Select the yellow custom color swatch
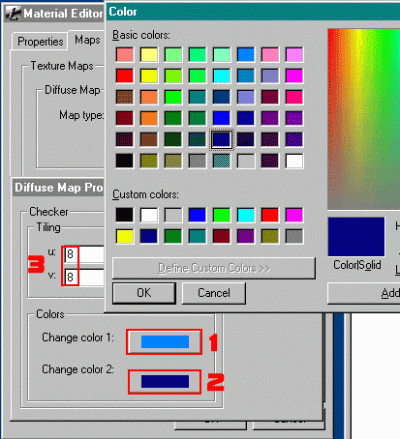 pos(125,236)
